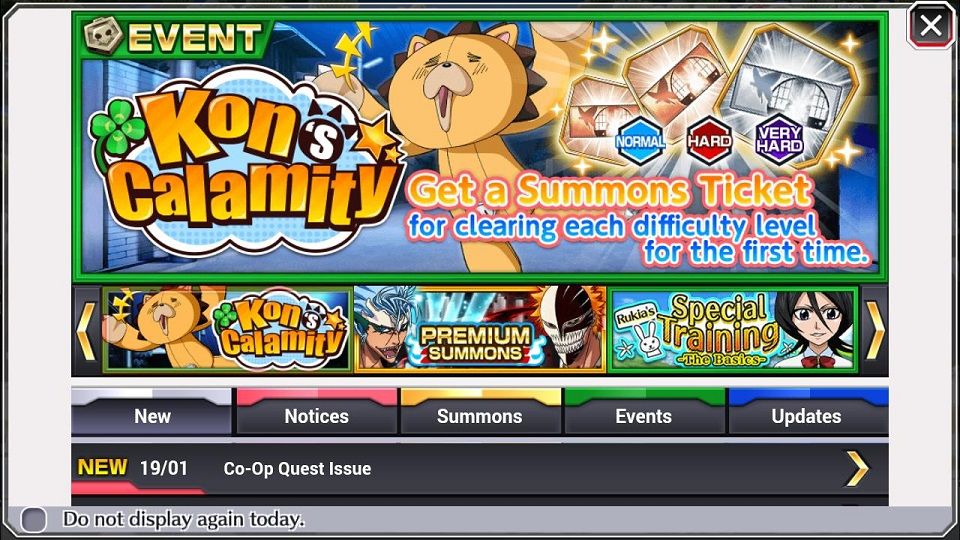Open the large Kon's Calamity event banner
The height and width of the screenshot is (540, 960).
[x=480, y=145]
